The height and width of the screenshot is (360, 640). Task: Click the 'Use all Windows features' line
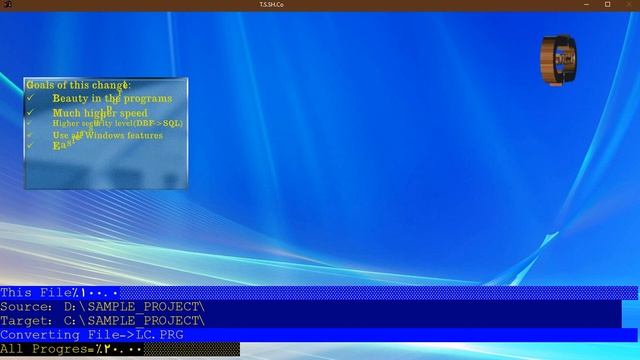[x=108, y=135]
